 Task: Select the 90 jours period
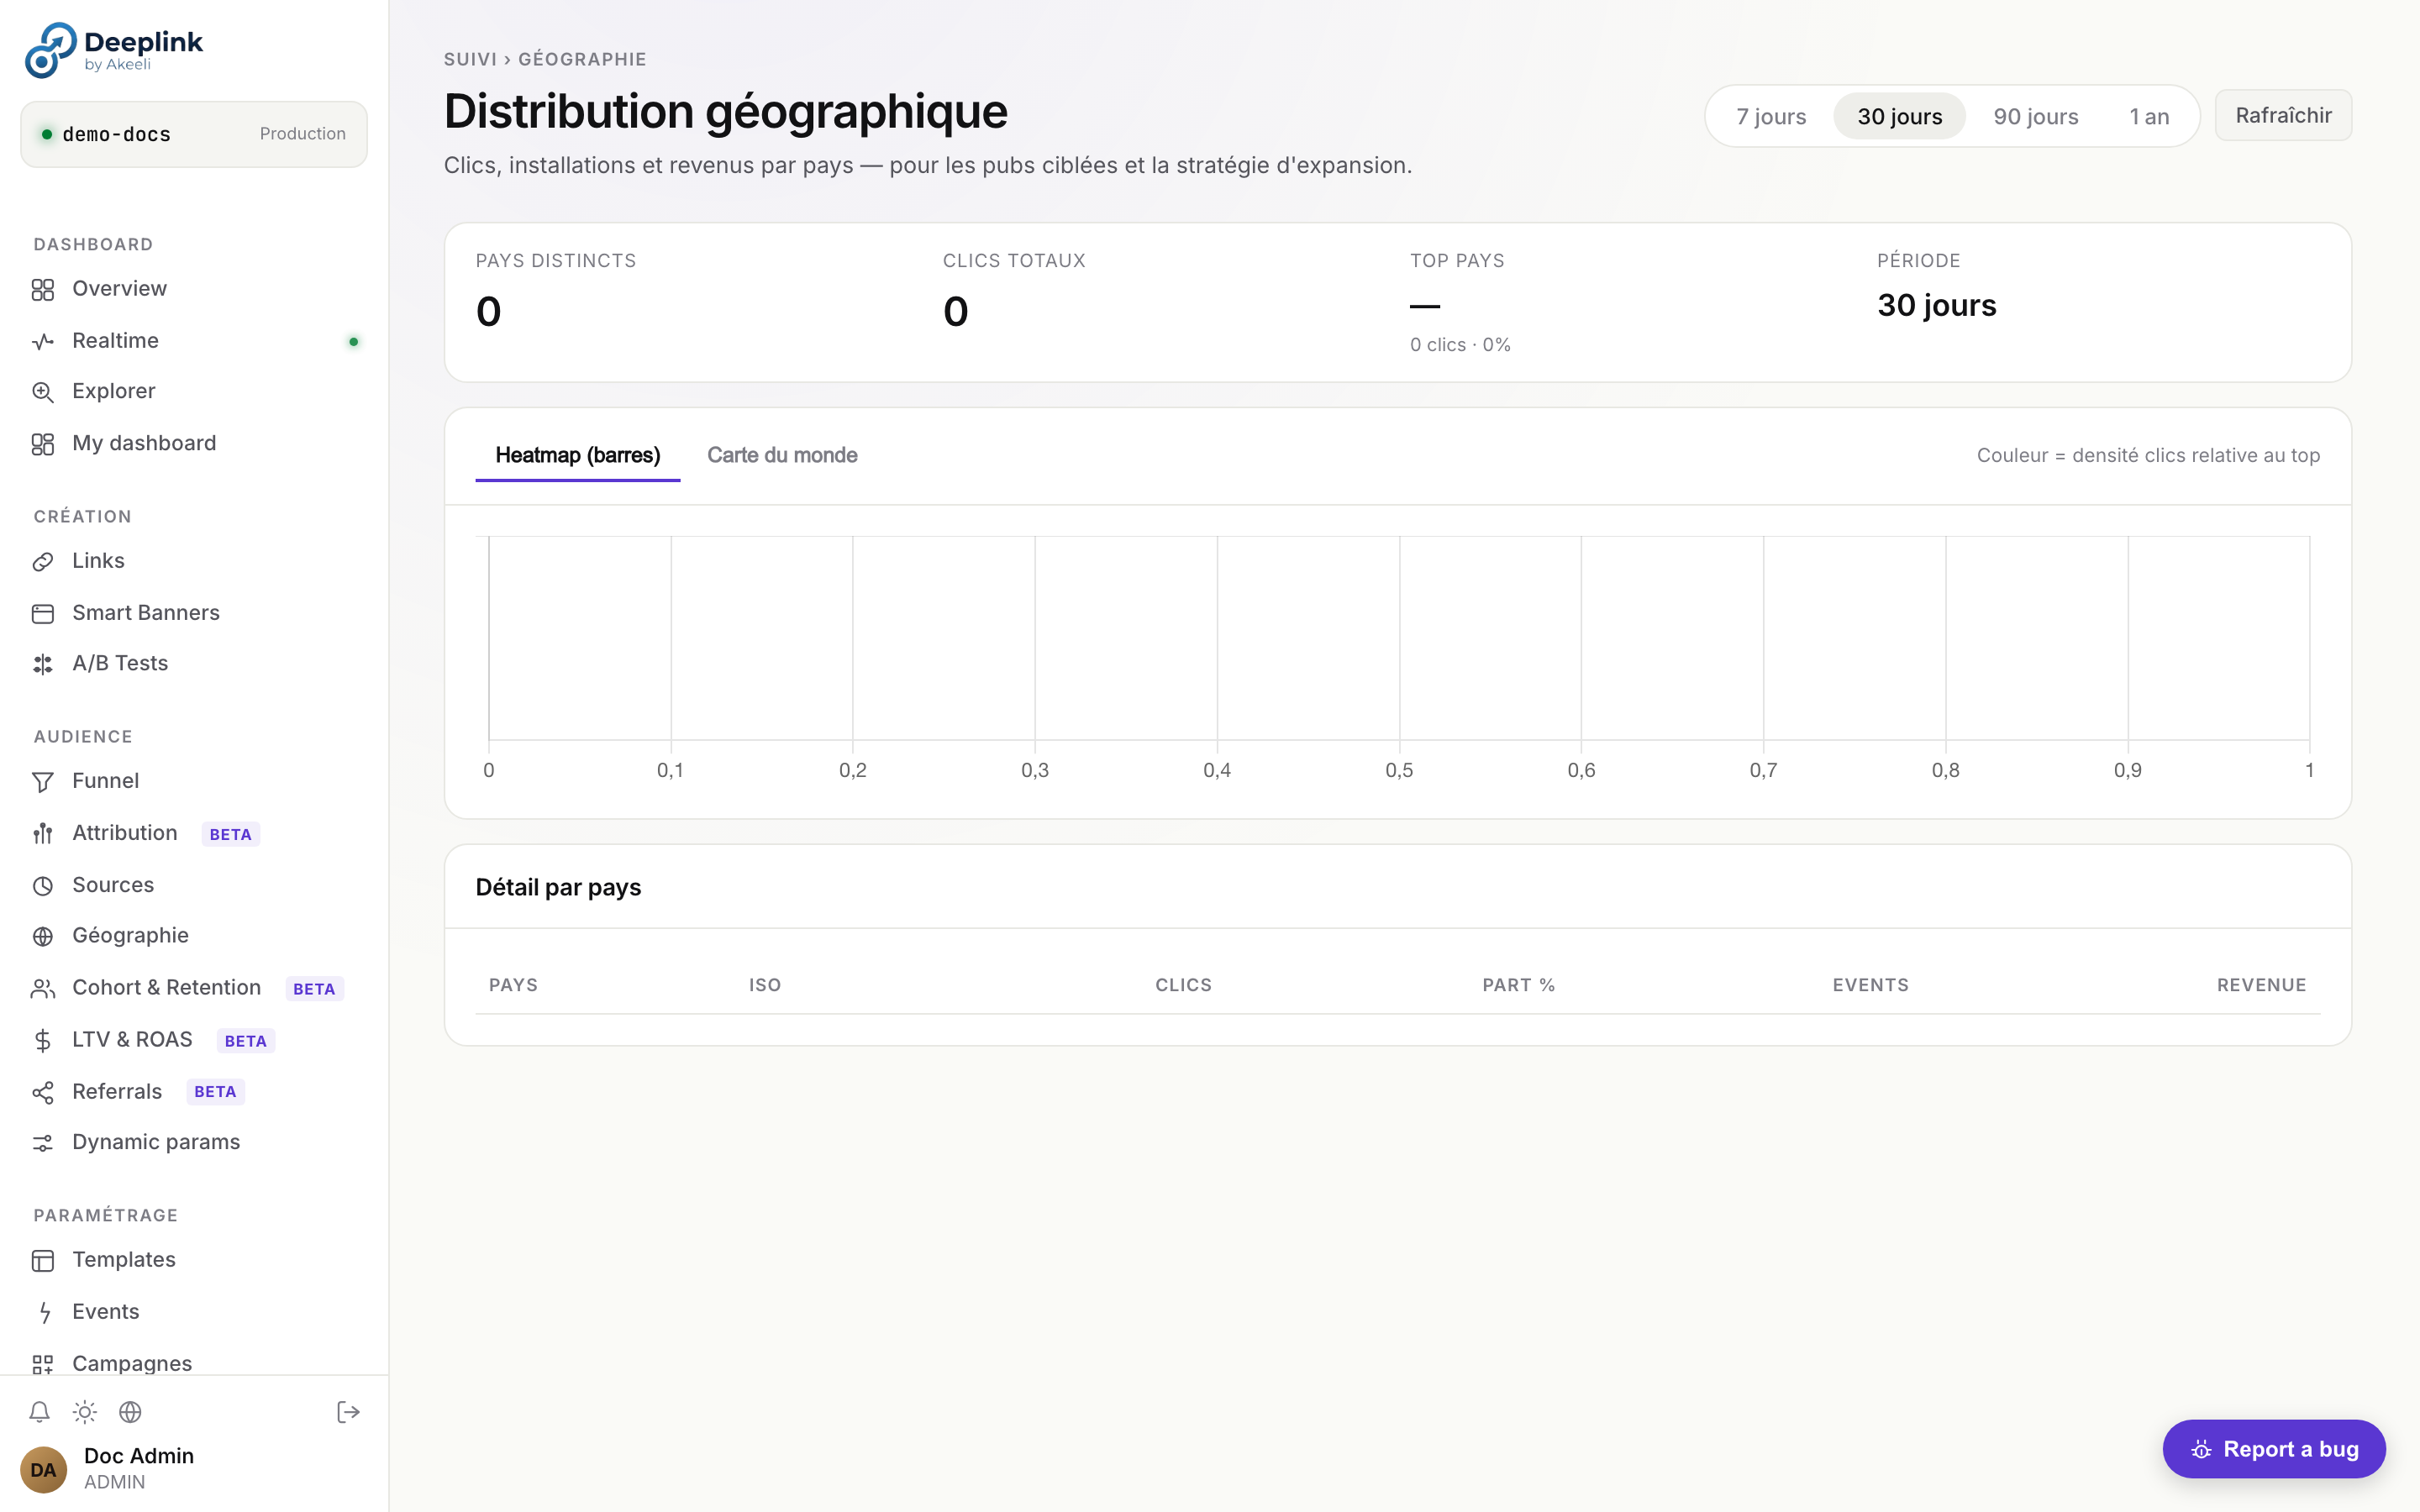[x=2035, y=116]
